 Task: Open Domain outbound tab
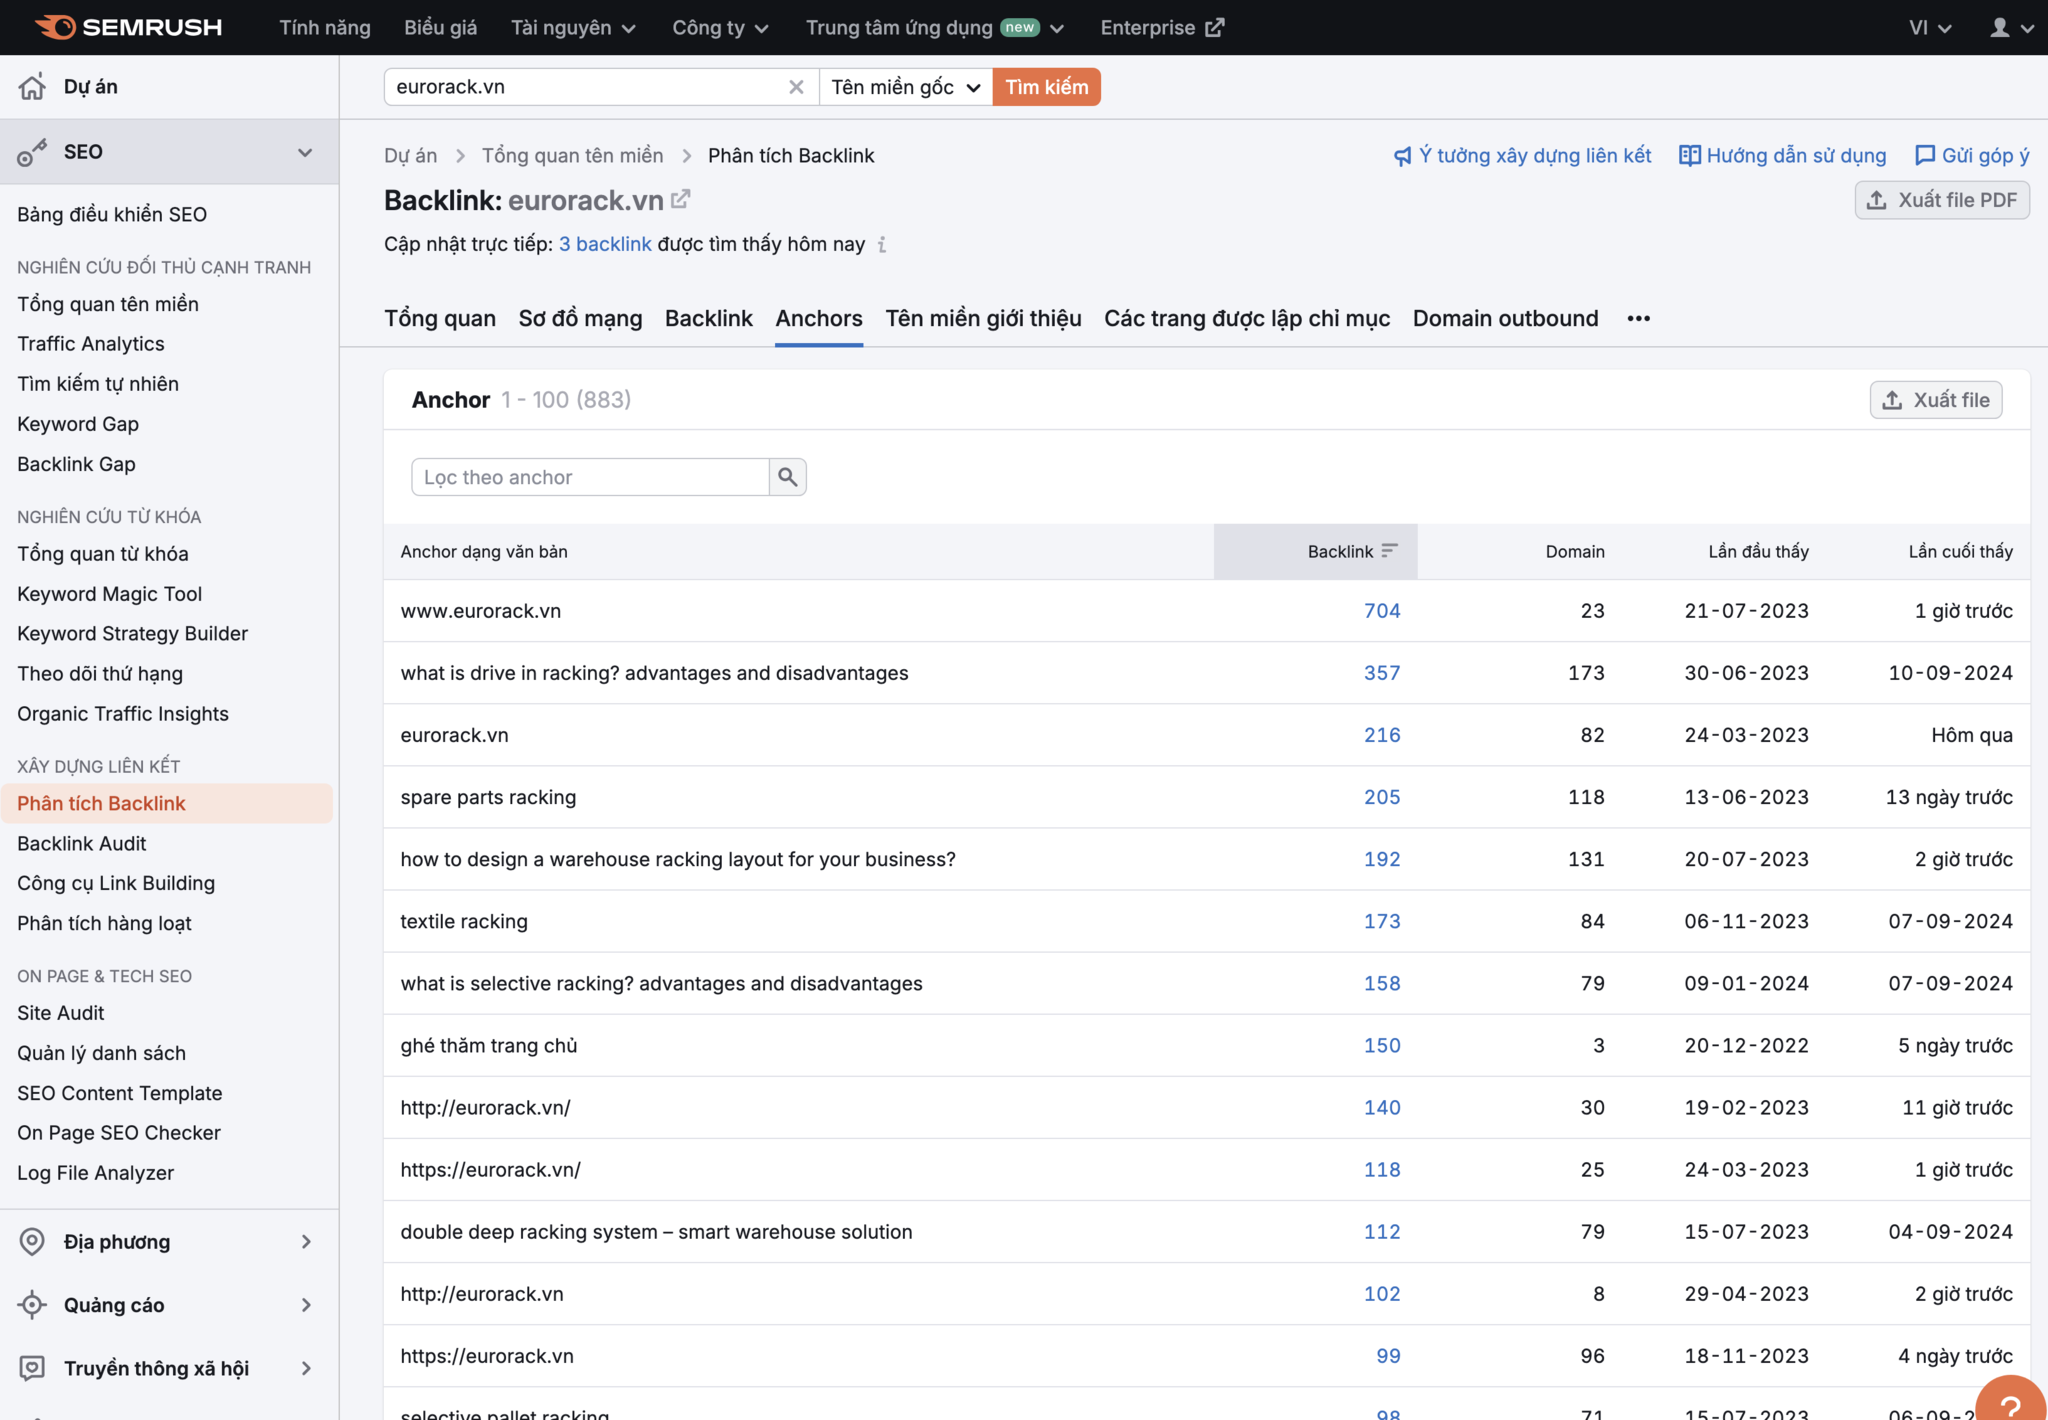(1505, 318)
